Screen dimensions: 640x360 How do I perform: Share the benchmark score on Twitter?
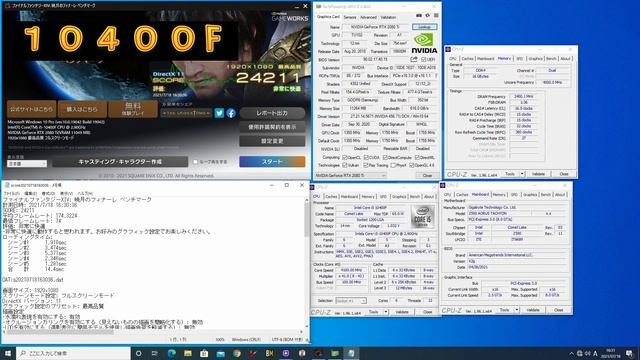pyautogui.click(x=219, y=113)
